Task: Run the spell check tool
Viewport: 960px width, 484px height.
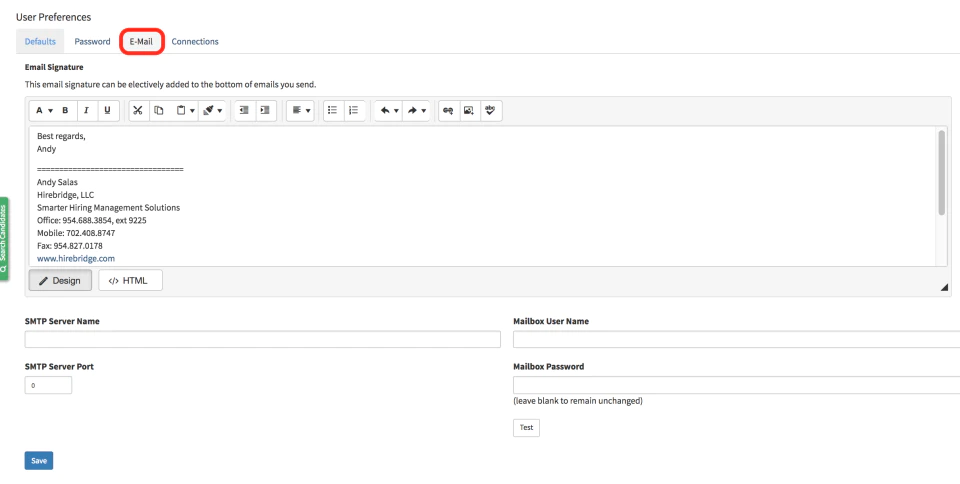Action: pyautogui.click(x=490, y=111)
